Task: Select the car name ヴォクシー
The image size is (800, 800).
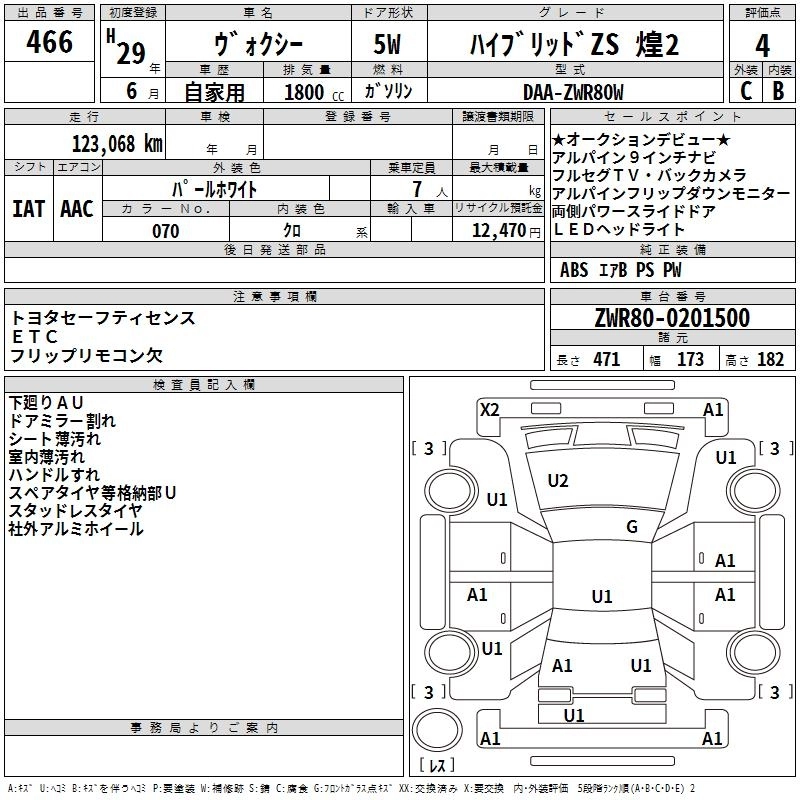Action: point(259,44)
